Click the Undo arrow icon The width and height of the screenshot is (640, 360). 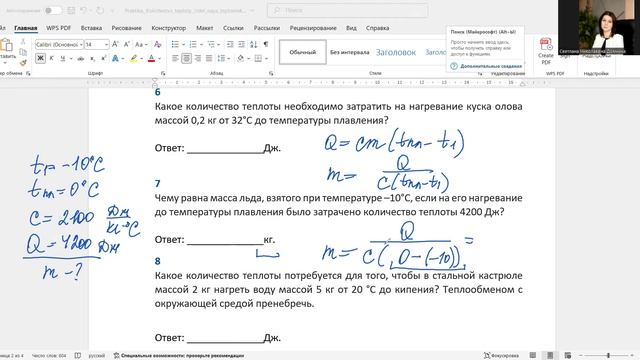click(84, 10)
